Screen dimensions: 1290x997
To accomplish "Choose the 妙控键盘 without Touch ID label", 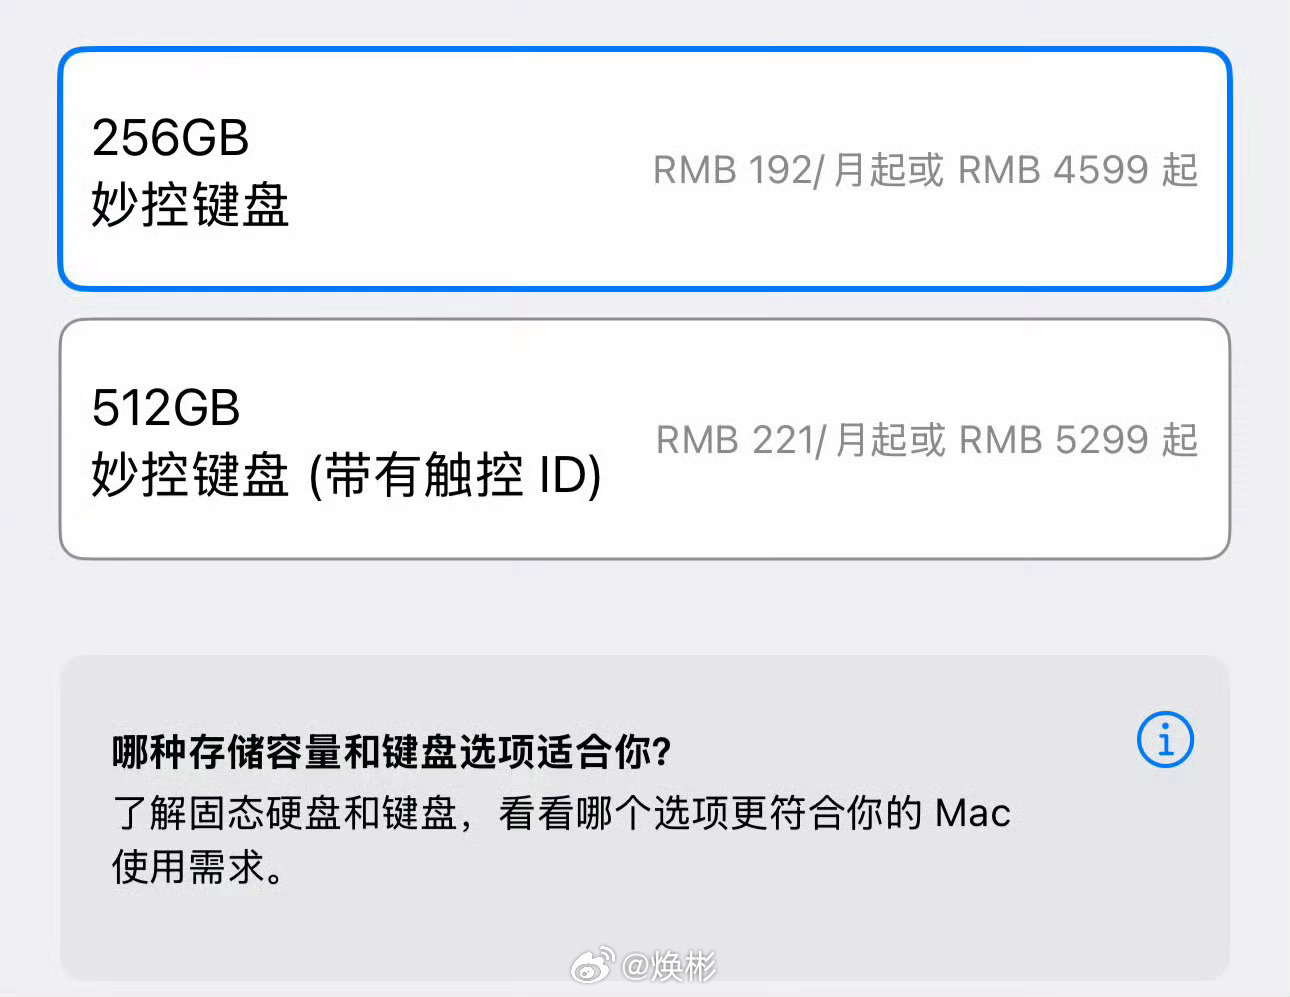I will click(190, 206).
